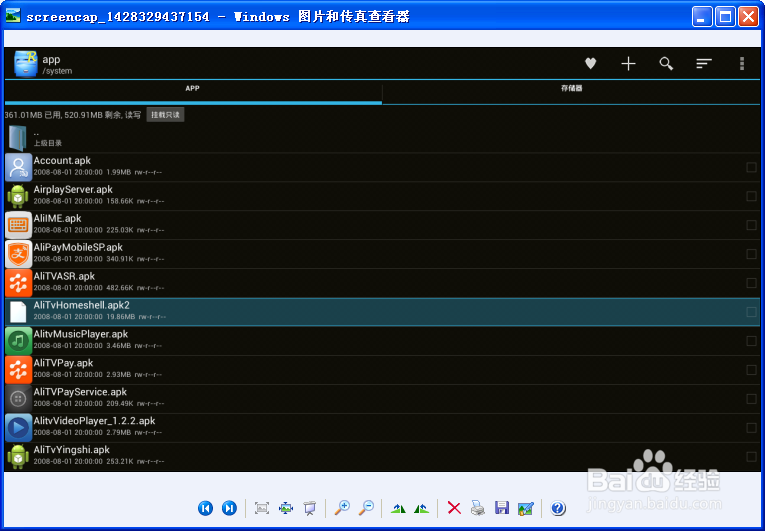Viewport: 765px width, 531px height.
Task: Rotate image clockwise
Action: (x=398, y=509)
